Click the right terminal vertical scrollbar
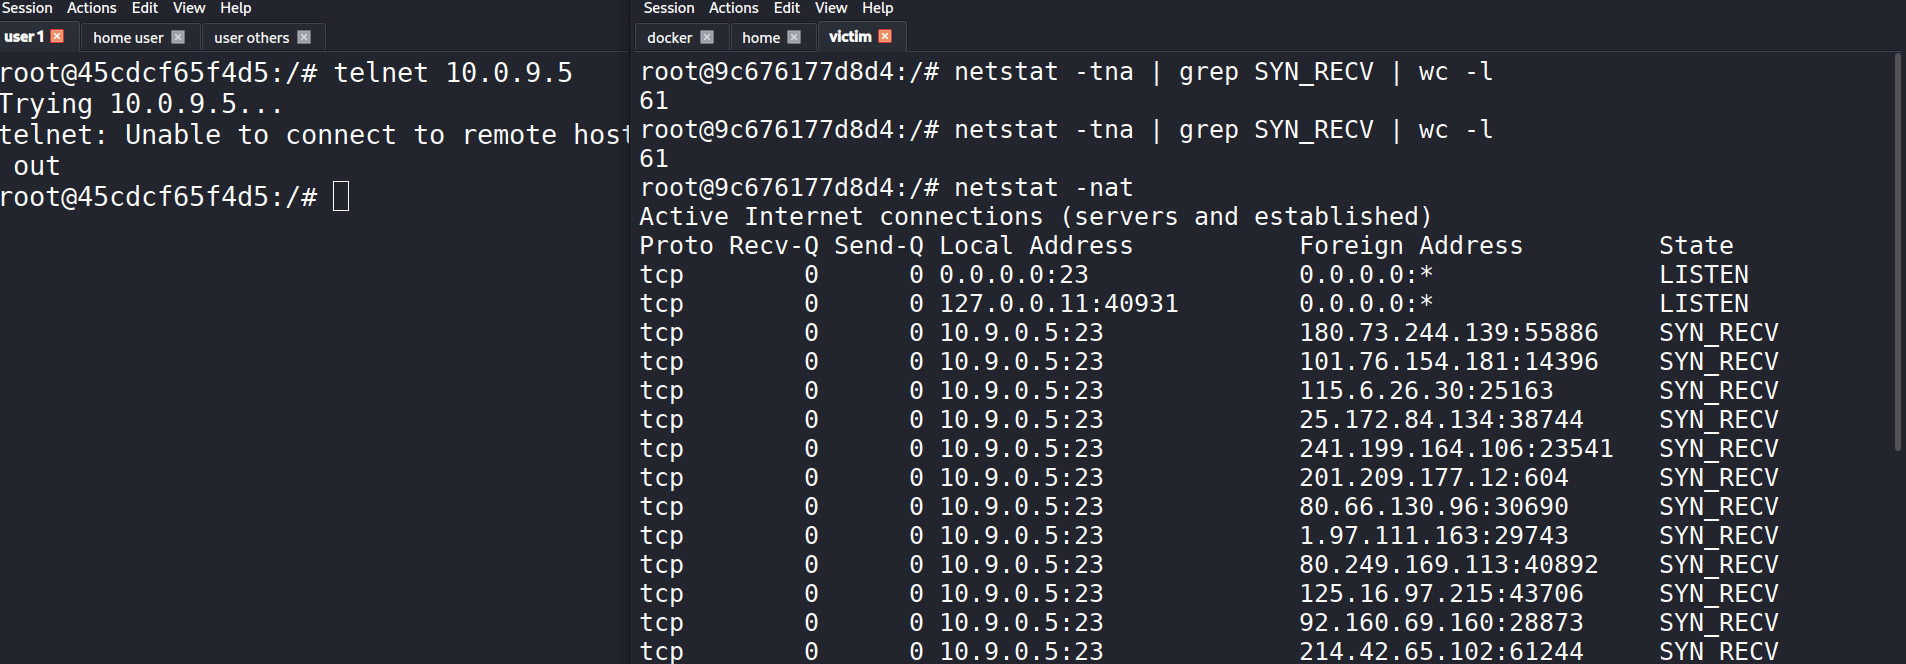Image resolution: width=1906 pixels, height=664 pixels. 1898,250
